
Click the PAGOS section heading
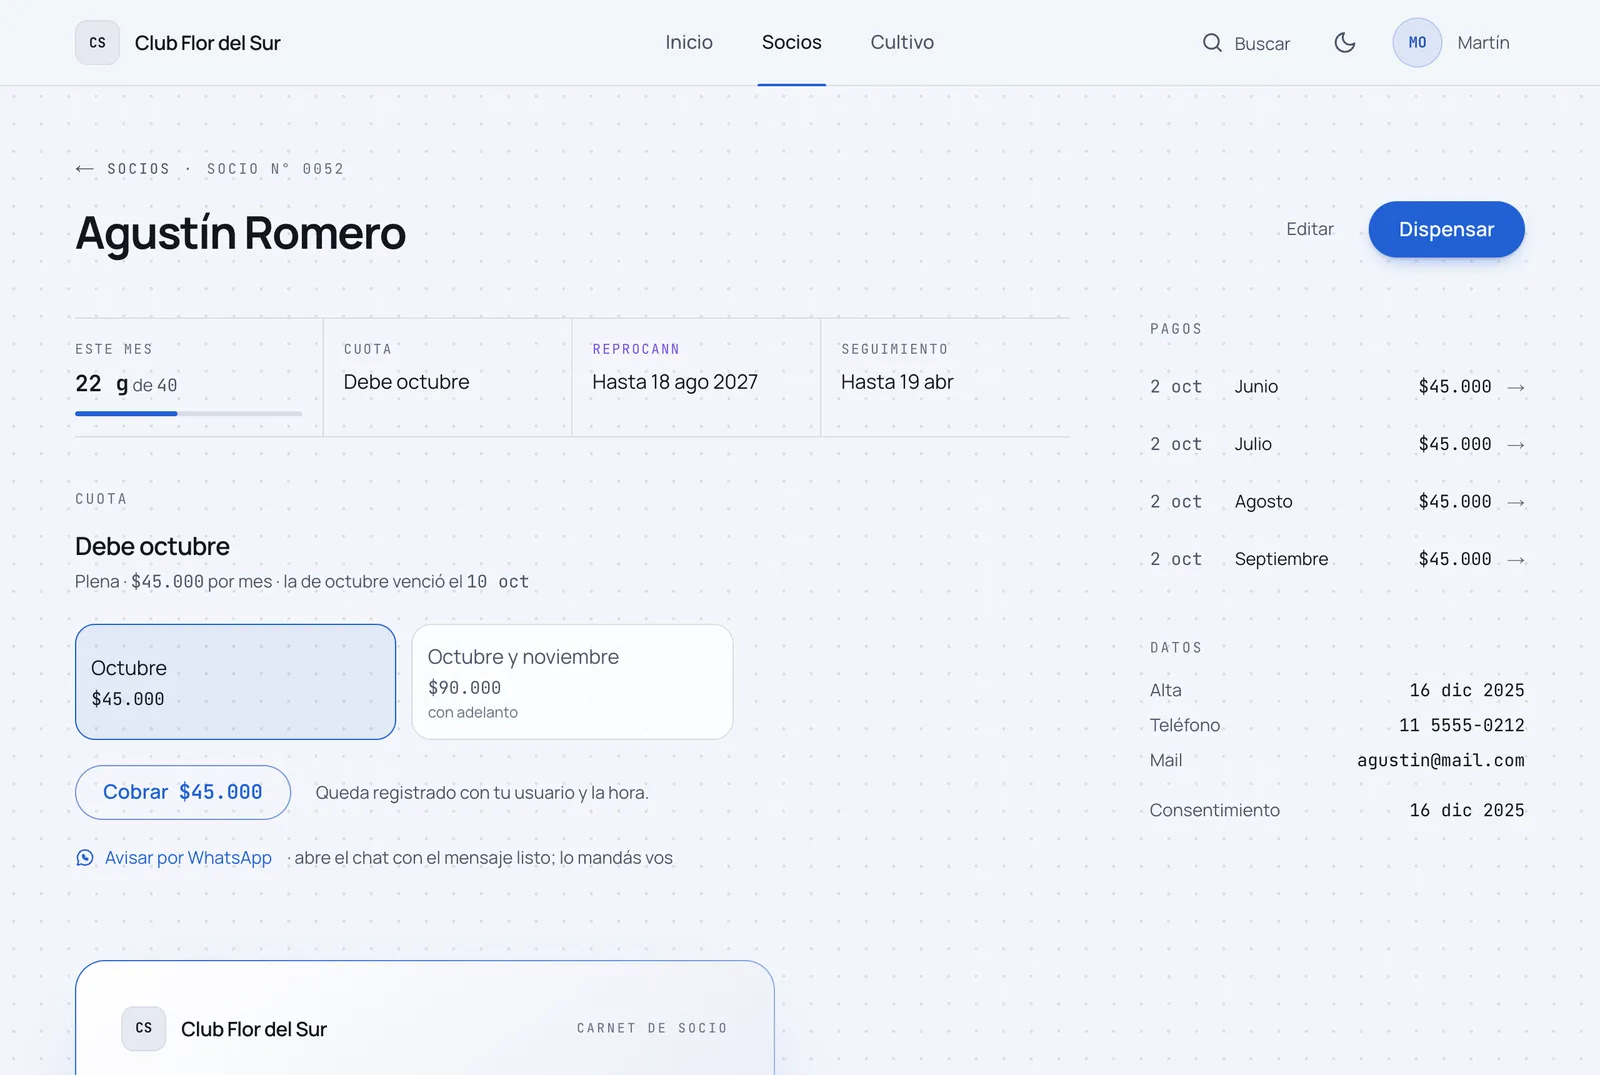[1176, 329]
